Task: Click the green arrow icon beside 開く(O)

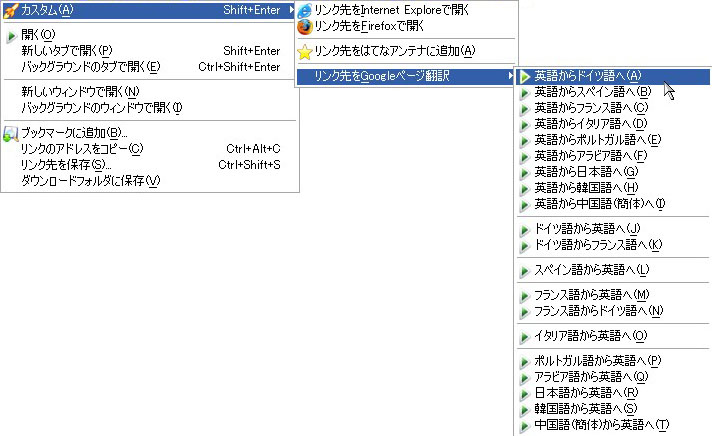Action: pyautogui.click(x=11, y=35)
